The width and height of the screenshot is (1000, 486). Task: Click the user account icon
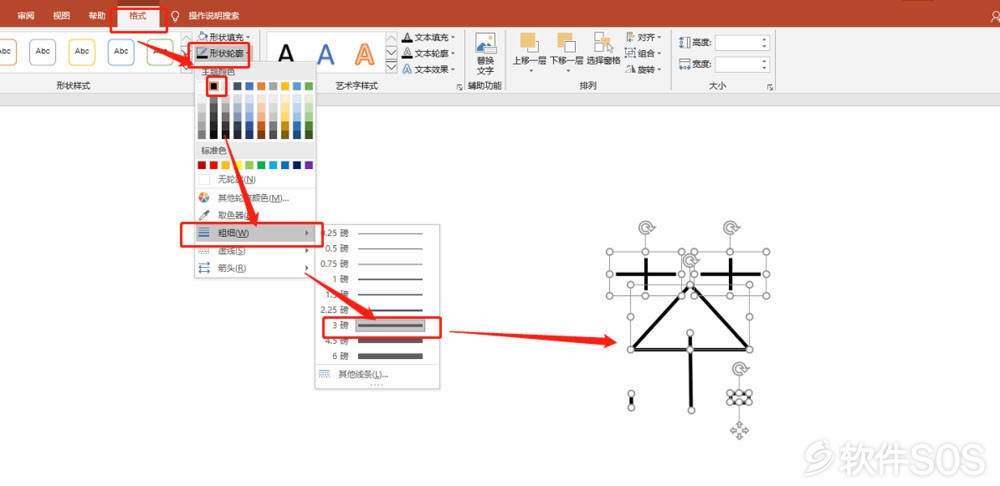996,17
